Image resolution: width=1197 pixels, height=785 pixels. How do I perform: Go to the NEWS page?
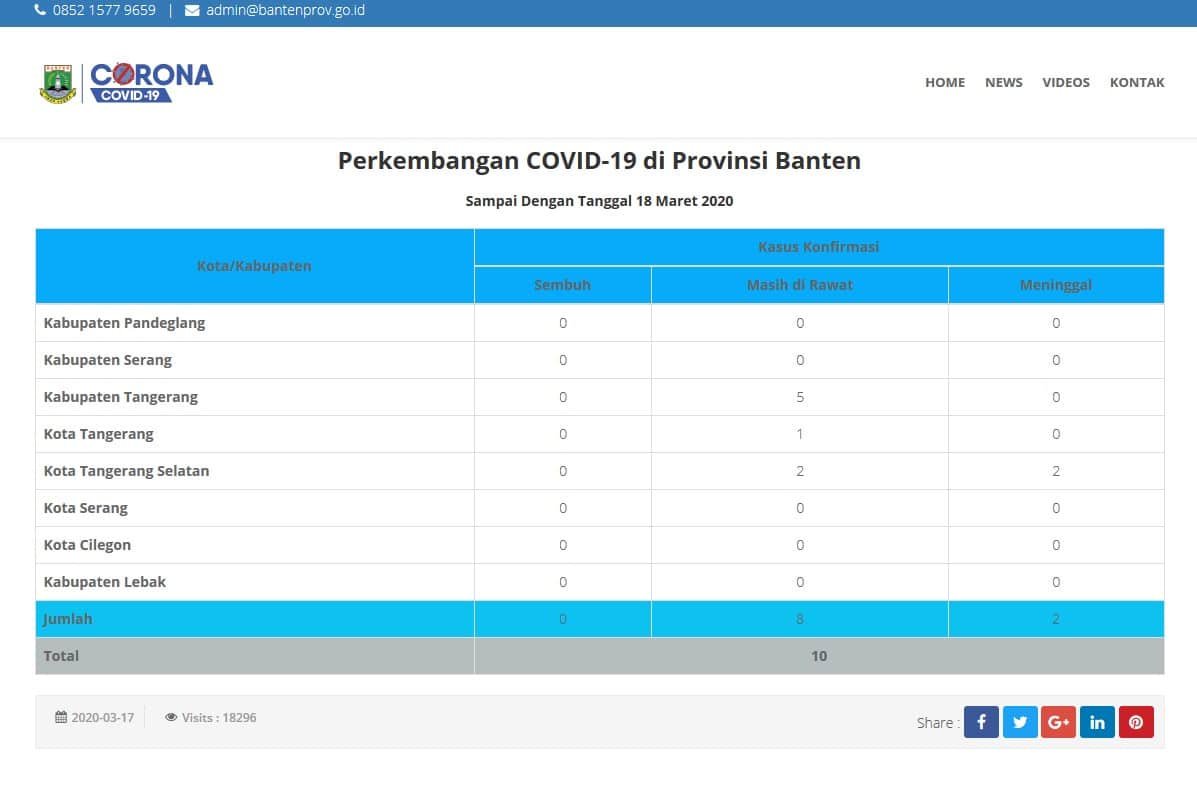[1003, 82]
